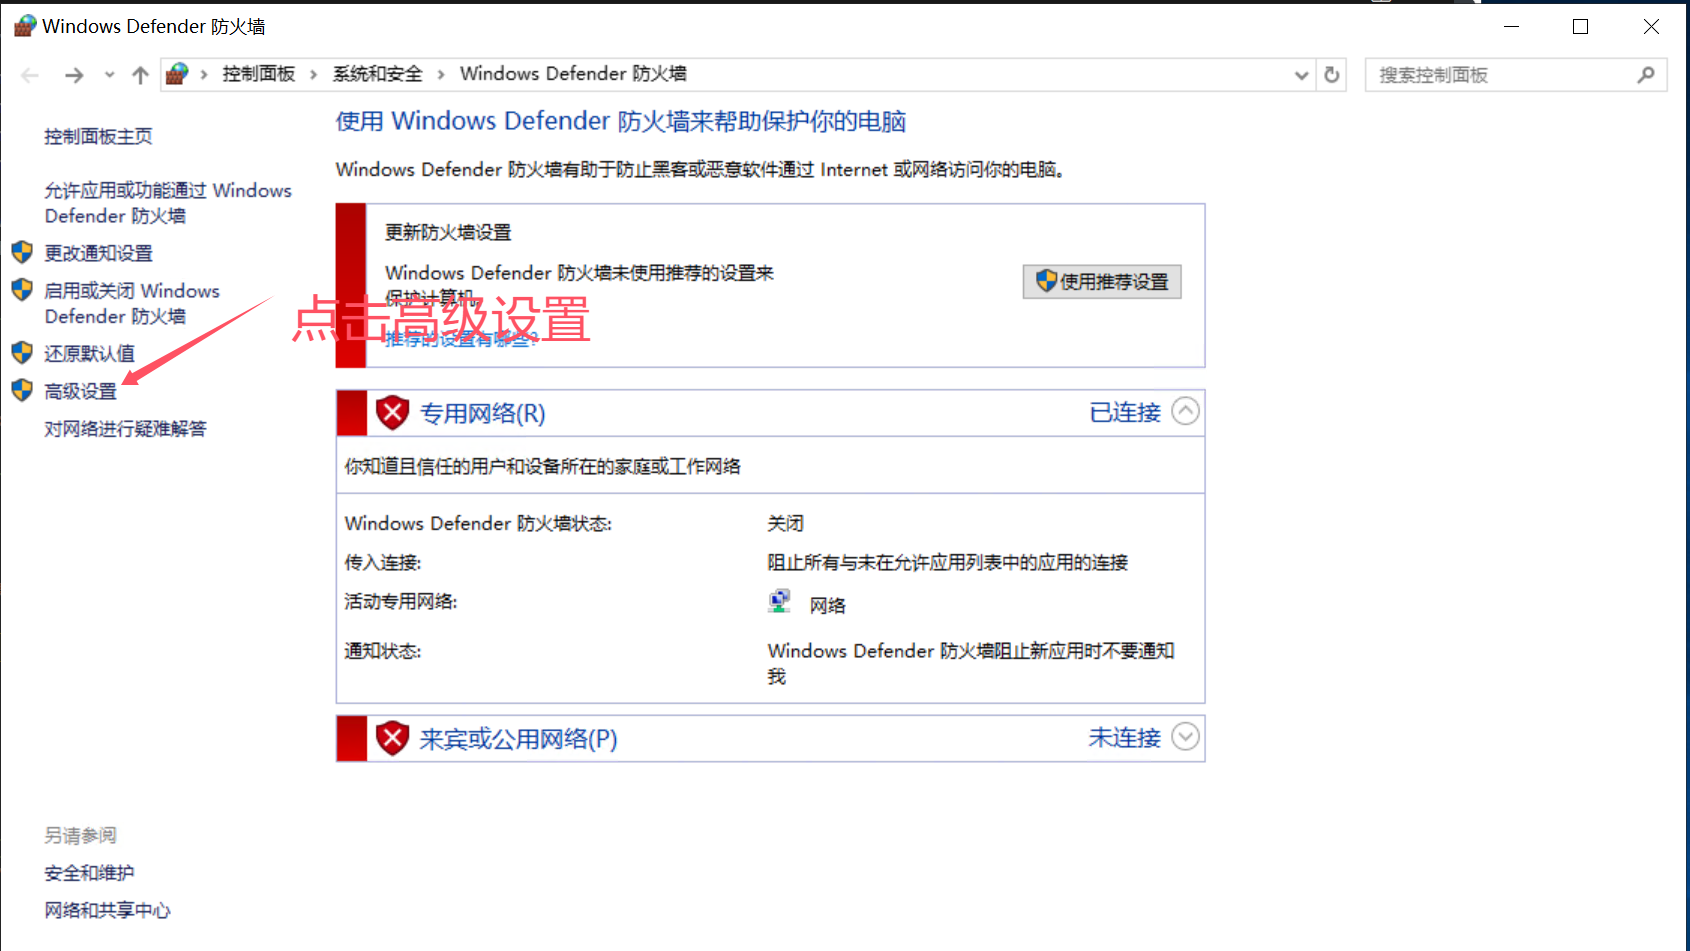This screenshot has height=951, width=1690.
Task: Open 网络和共享中心 link
Action: [x=107, y=910]
